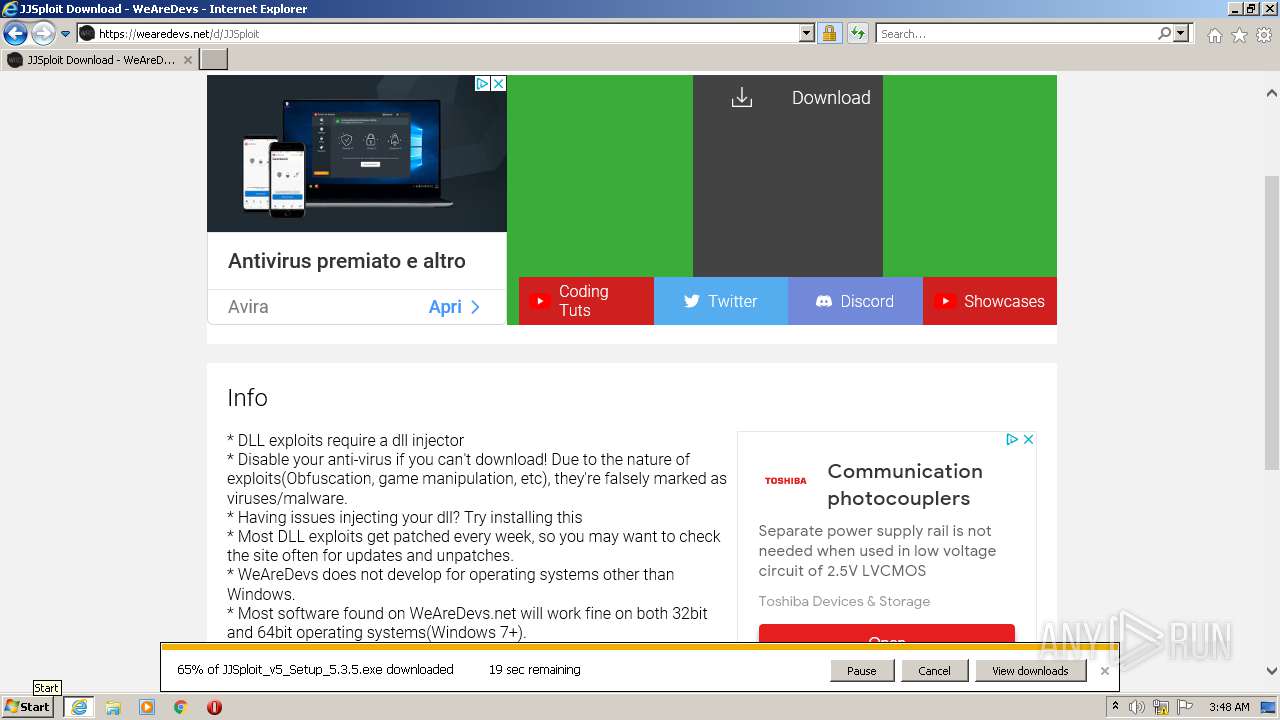1280x720 pixels.
Task: Close the Toshiba ad with X
Action: coord(1028,439)
